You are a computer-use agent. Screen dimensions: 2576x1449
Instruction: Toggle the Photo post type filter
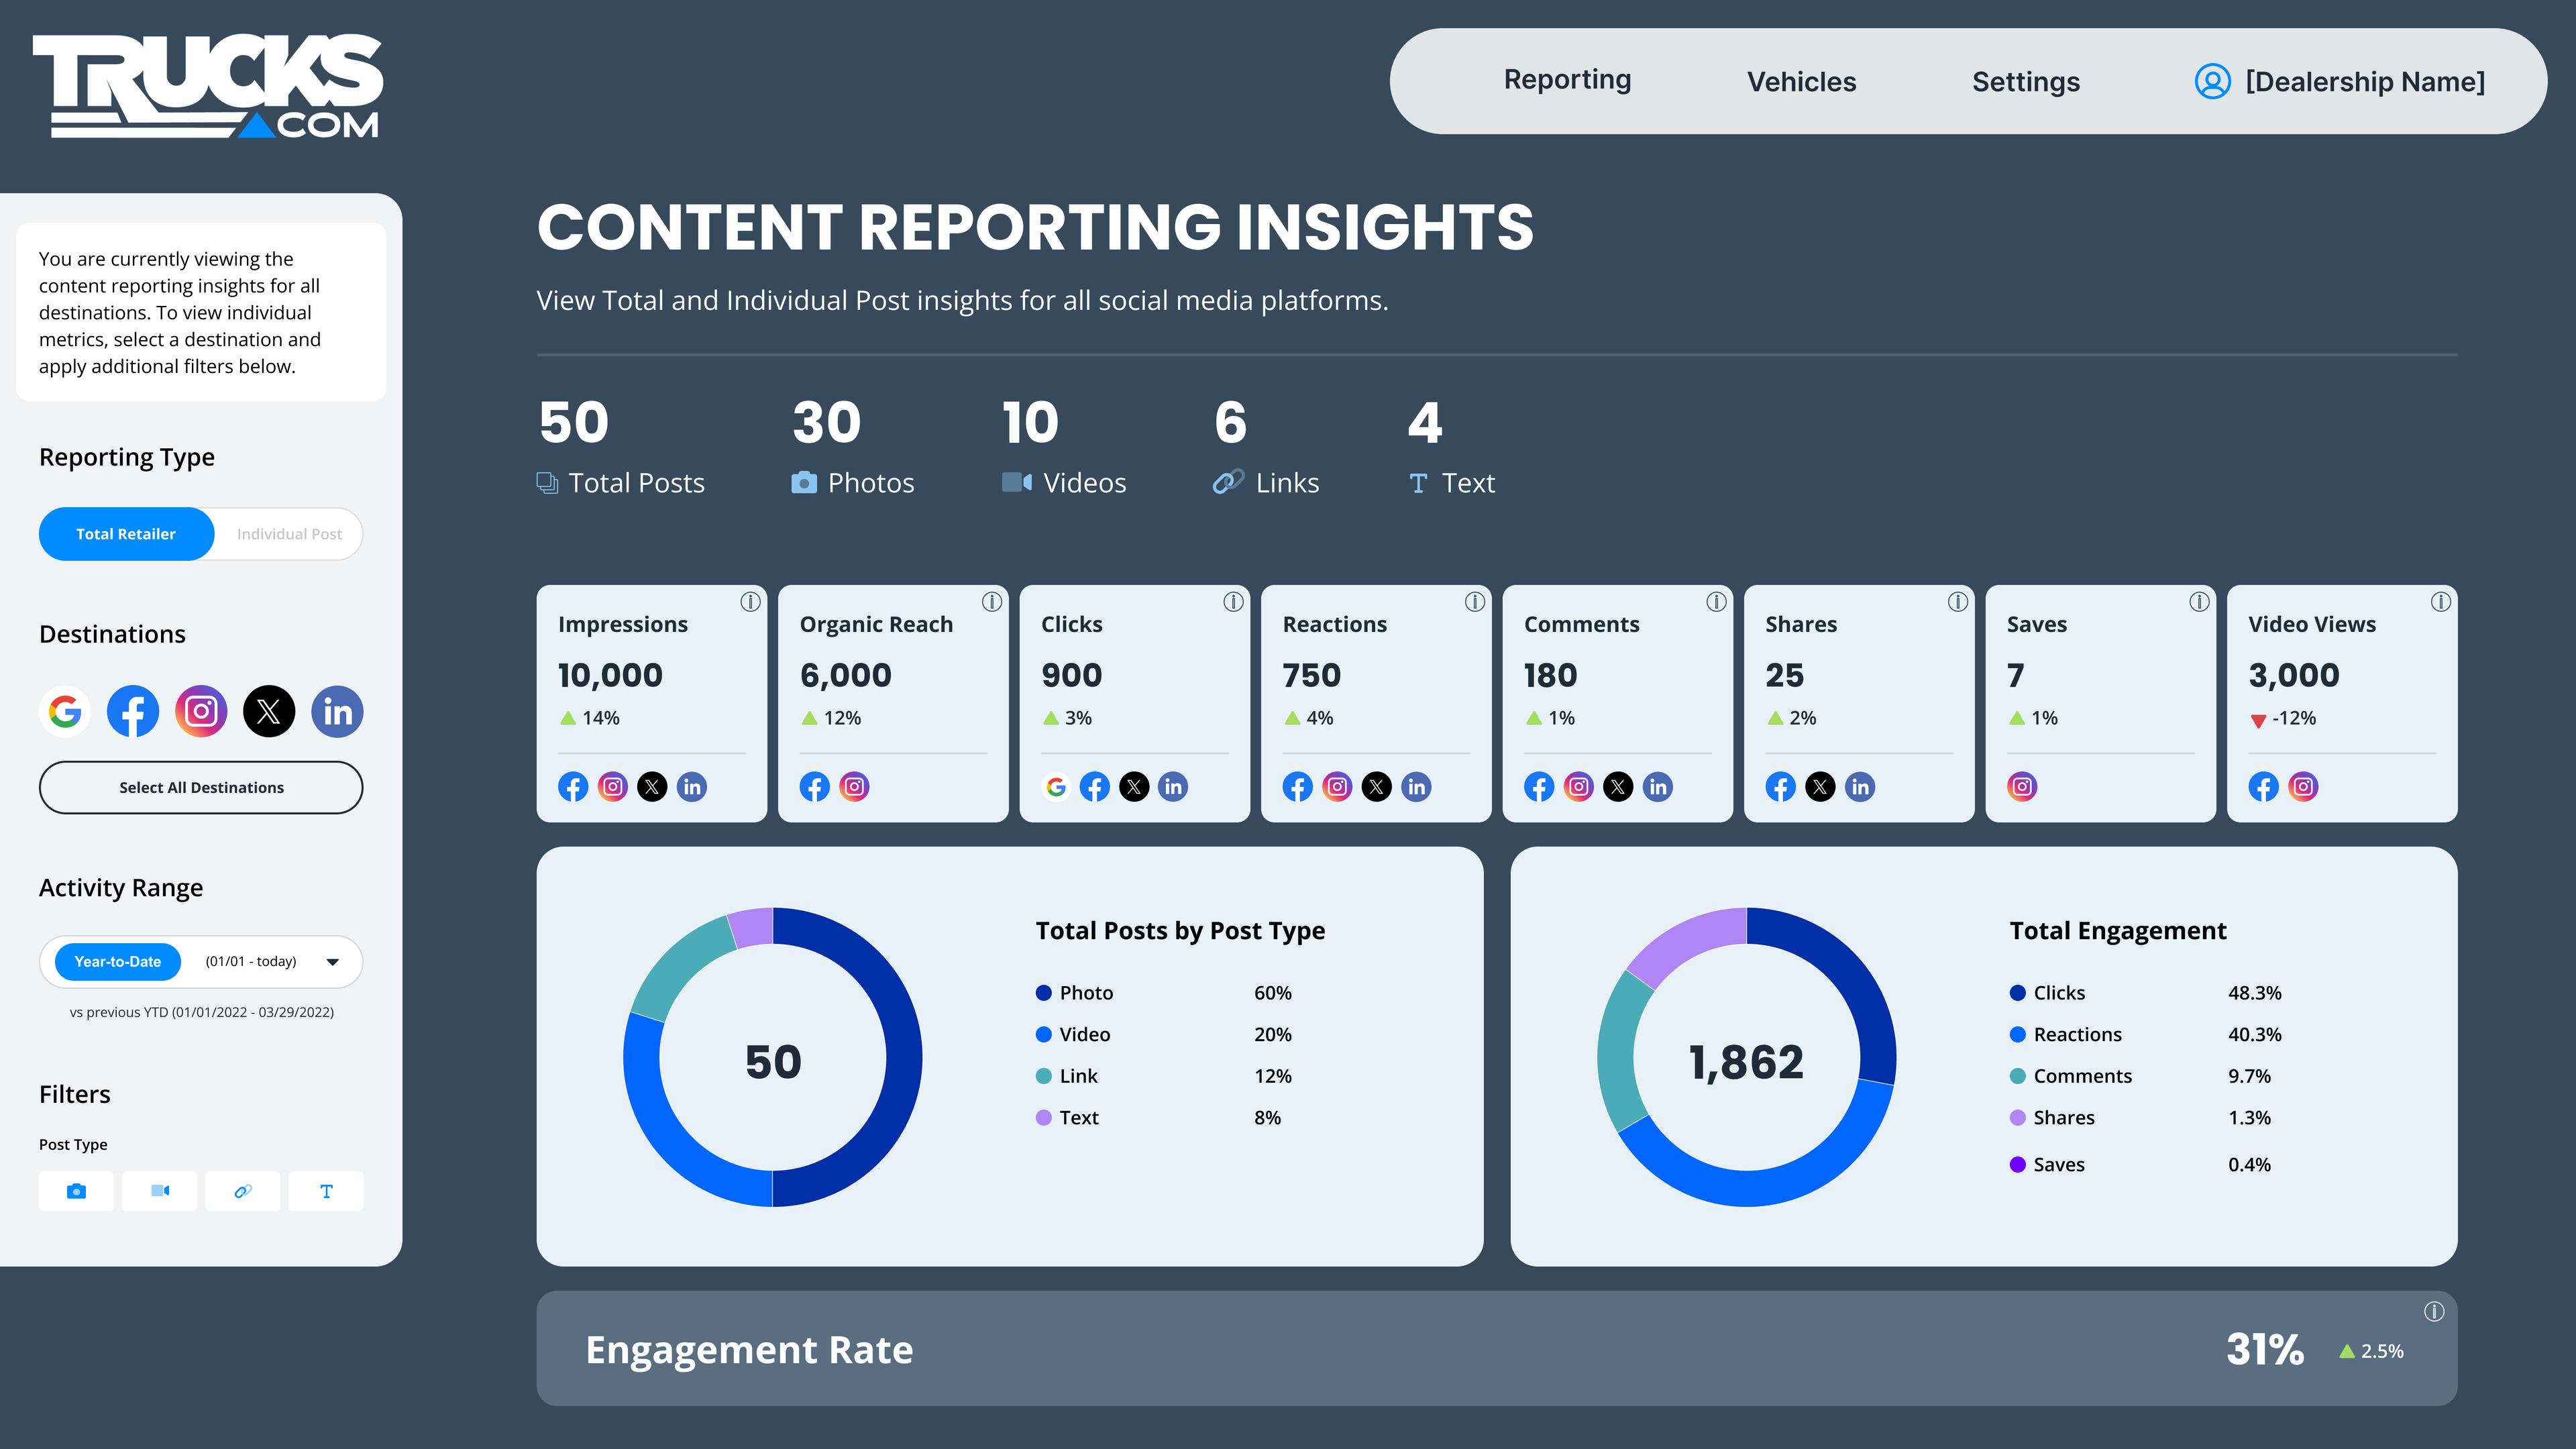[x=76, y=1191]
